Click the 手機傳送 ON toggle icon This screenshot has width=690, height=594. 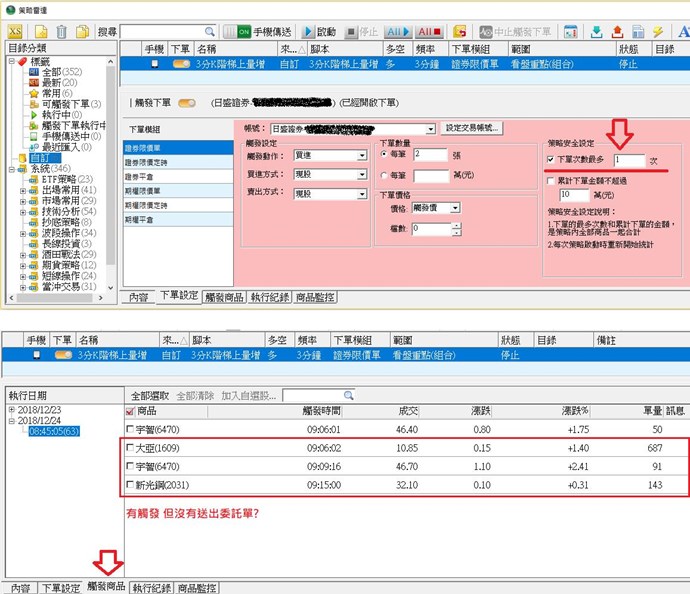(x=244, y=32)
